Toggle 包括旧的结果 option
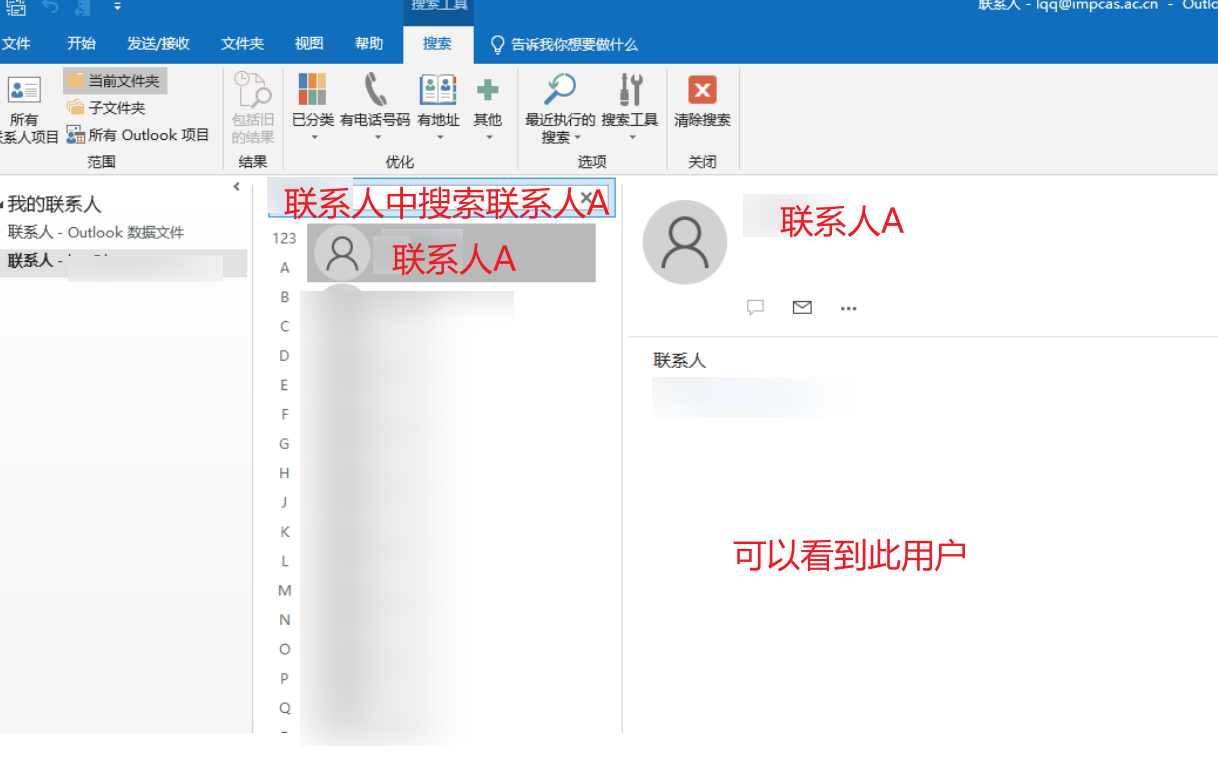Viewport: 1218px width, 772px height. coord(252,105)
